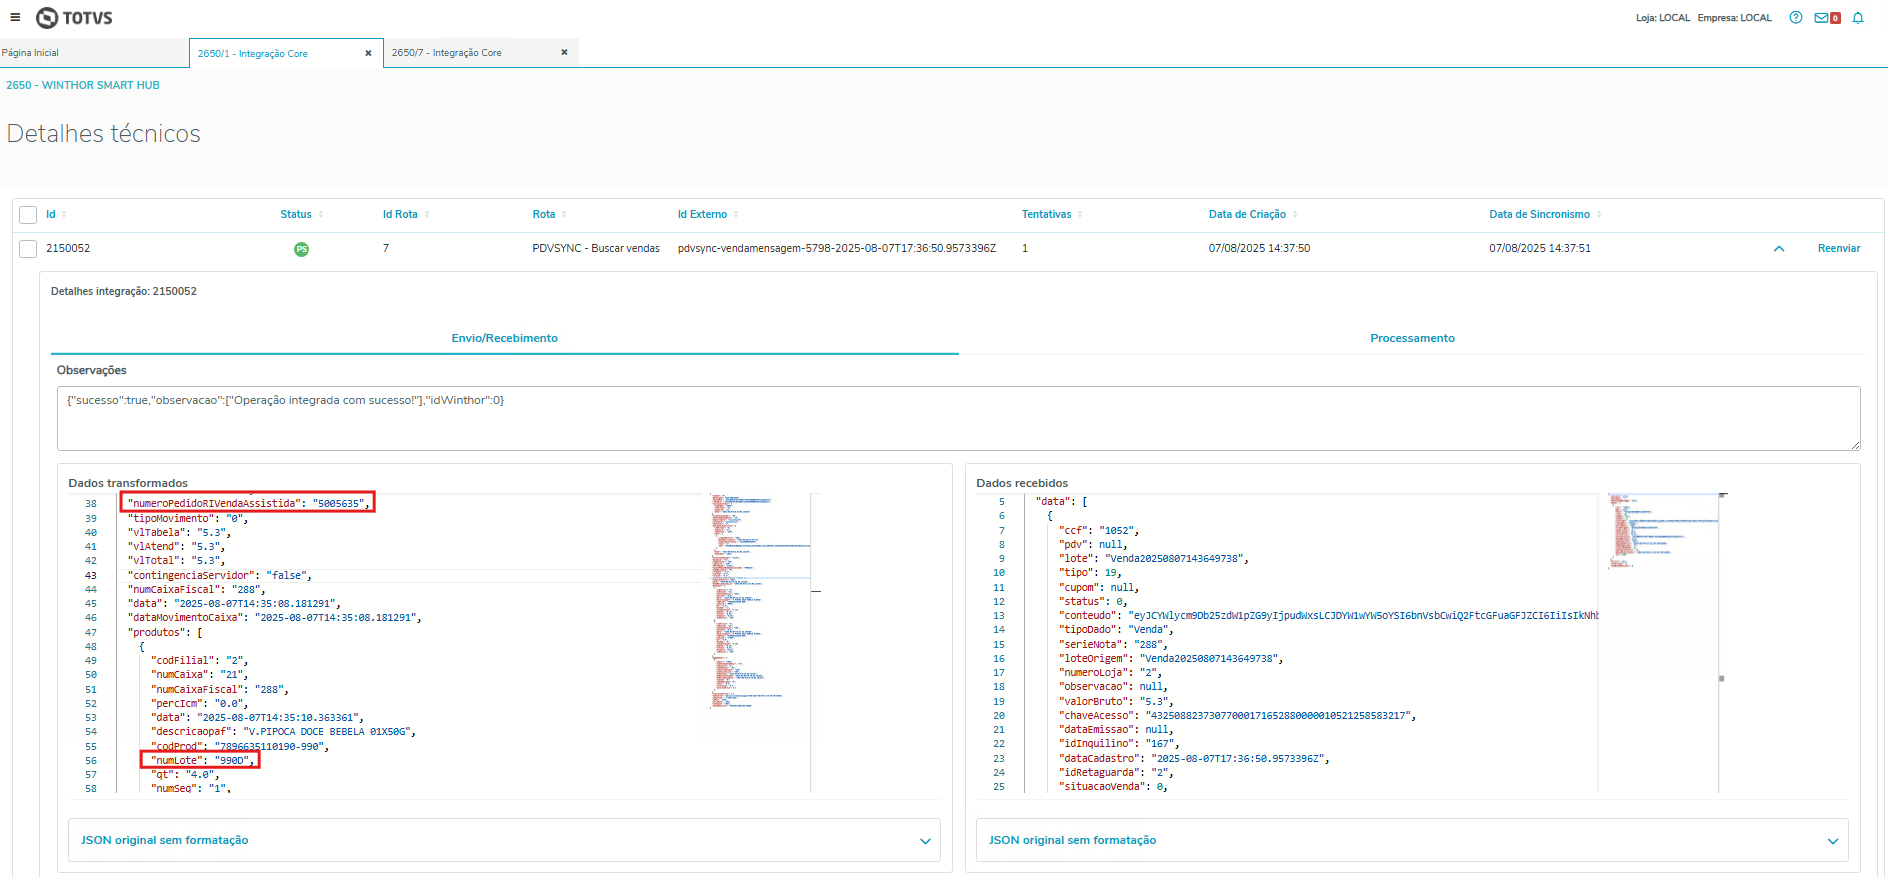Expand JSON original sem formatação under Dados recebidos

(x=1412, y=840)
